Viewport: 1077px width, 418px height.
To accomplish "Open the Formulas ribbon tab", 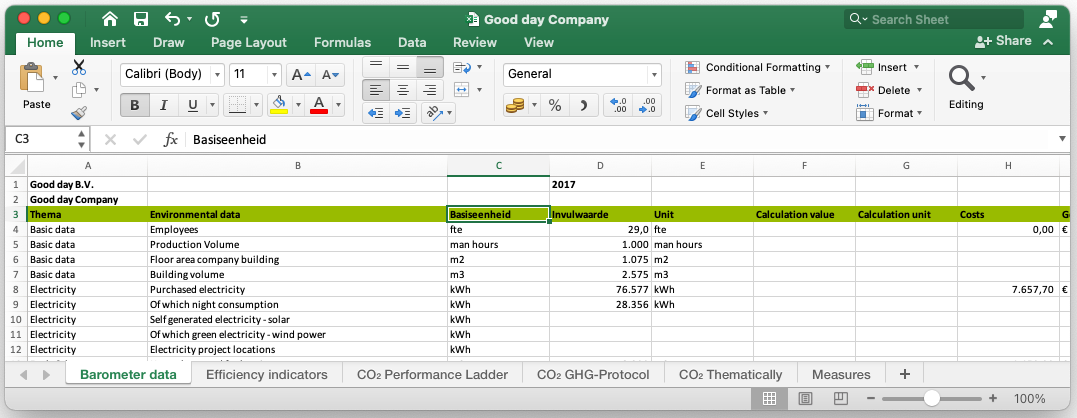I will click(342, 43).
